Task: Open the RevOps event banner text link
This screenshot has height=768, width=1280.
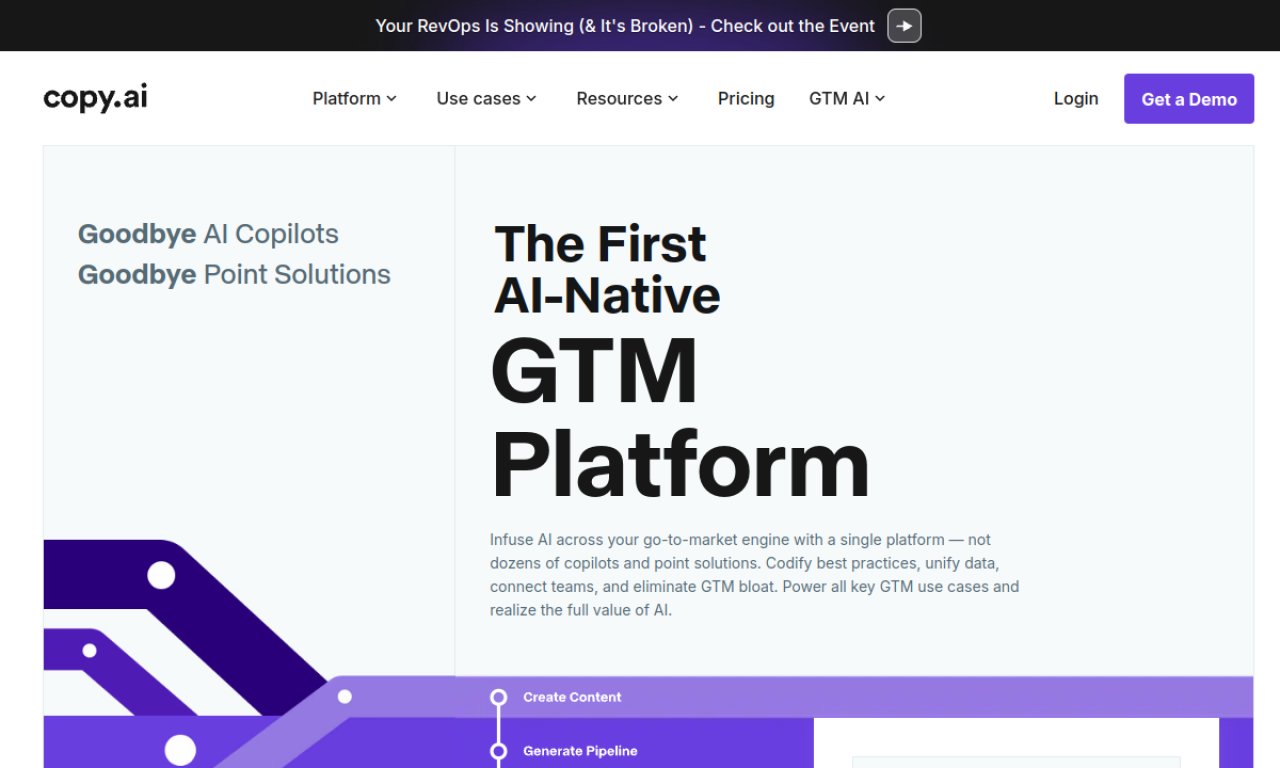Action: point(625,26)
